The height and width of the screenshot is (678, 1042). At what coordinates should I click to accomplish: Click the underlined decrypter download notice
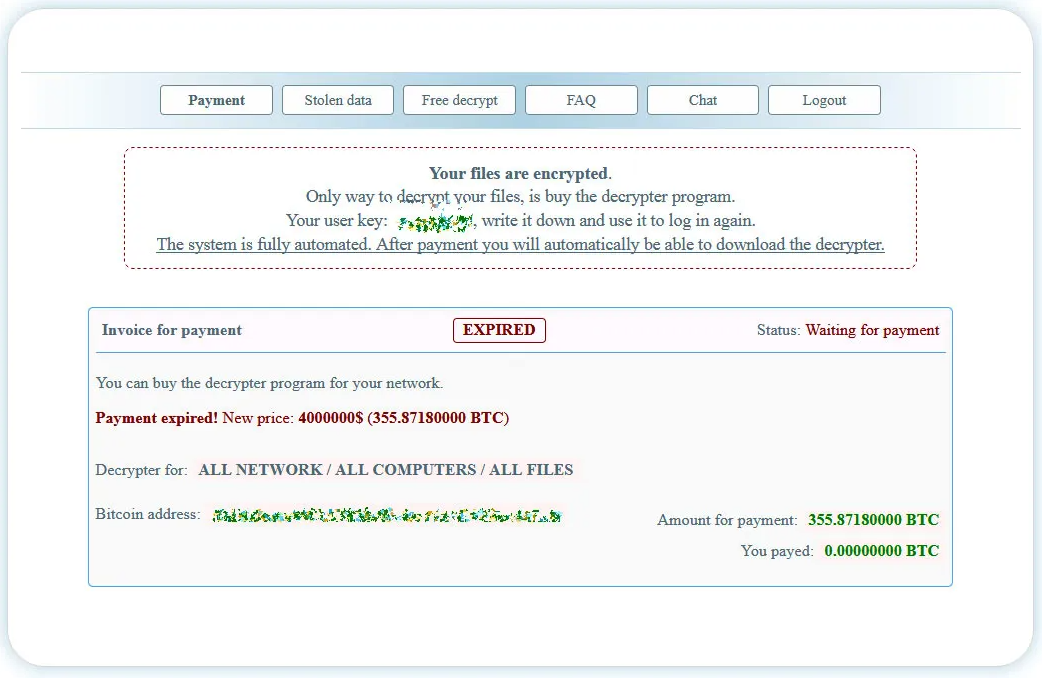tap(521, 244)
